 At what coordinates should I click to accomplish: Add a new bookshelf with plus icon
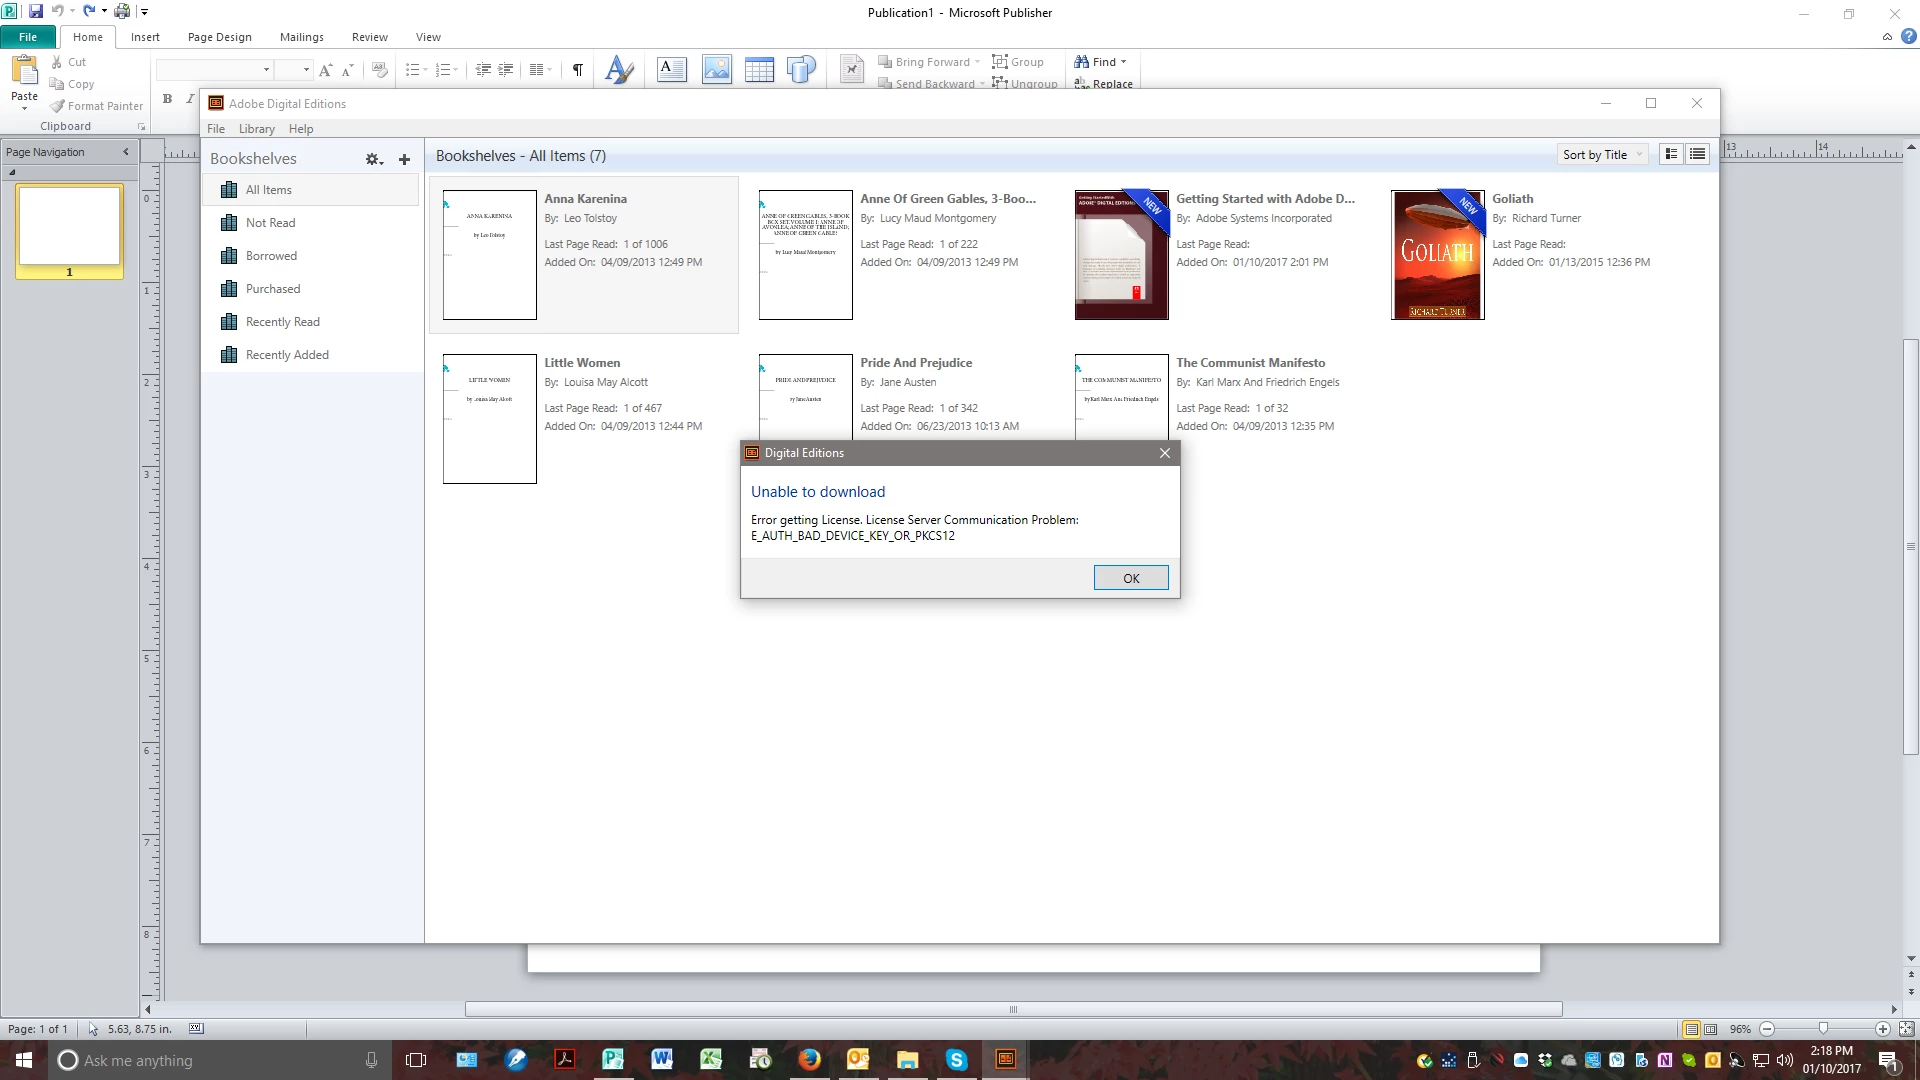point(404,159)
